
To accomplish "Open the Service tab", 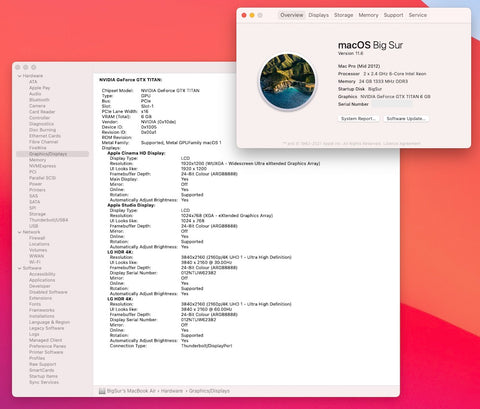I will [418, 15].
